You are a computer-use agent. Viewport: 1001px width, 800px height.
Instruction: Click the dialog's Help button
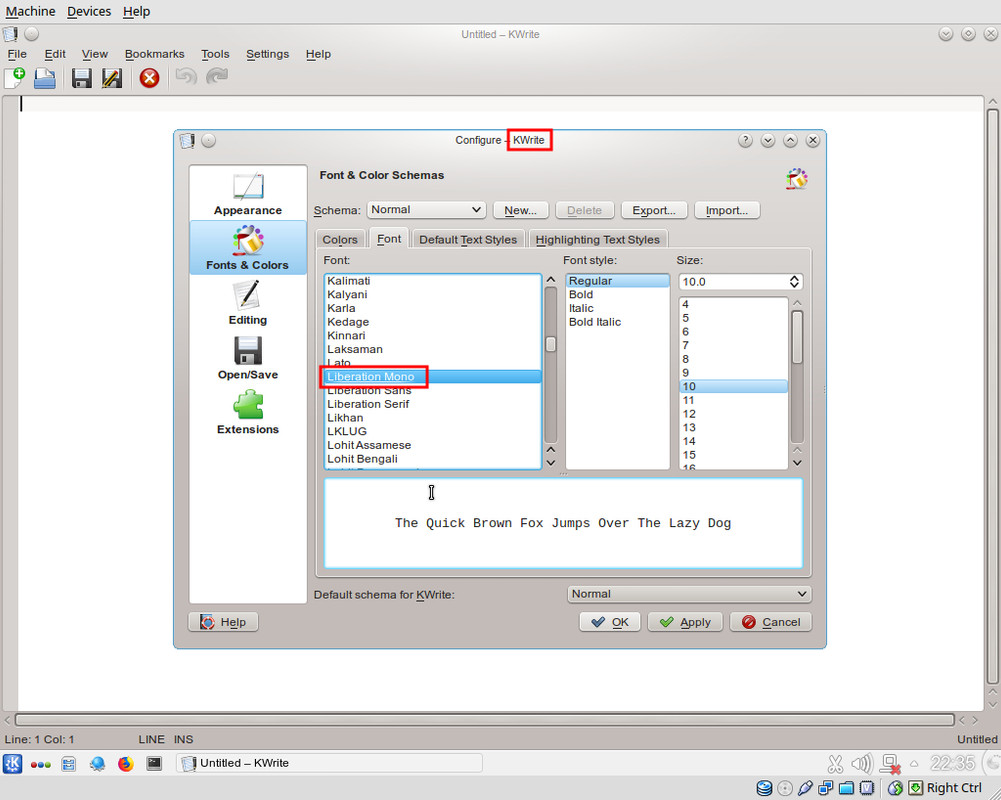coord(223,622)
